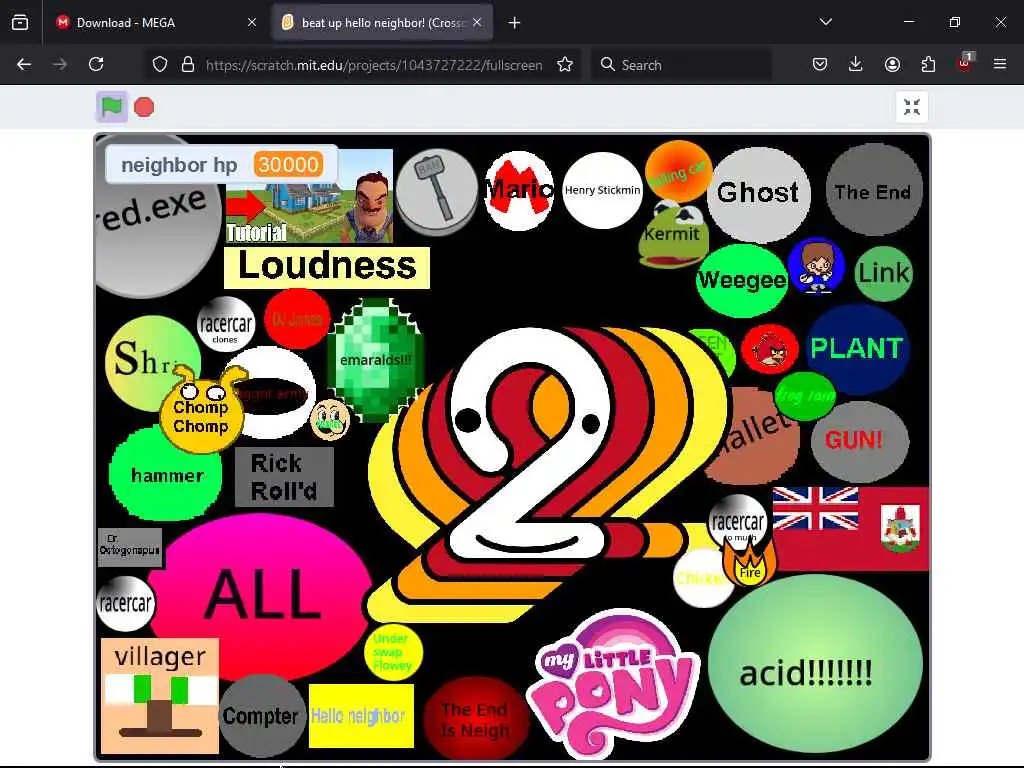The image size is (1024, 768).
Task: Open a new browser tab
Action: point(515,23)
